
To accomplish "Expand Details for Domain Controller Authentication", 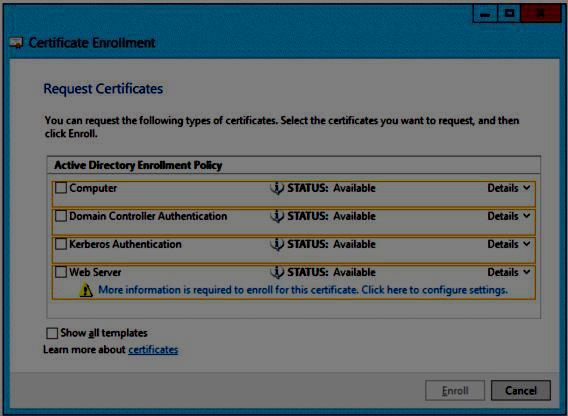I will click(x=509, y=216).
